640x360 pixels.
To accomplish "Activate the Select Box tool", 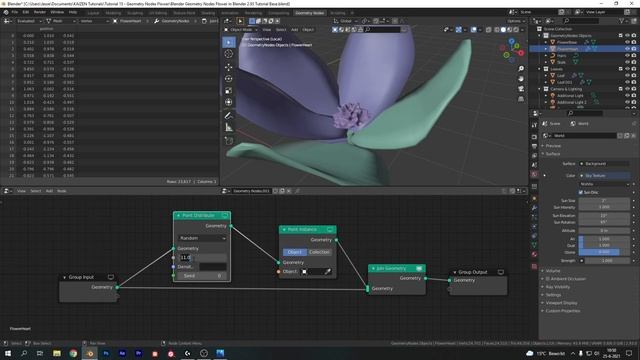I will point(229,42).
